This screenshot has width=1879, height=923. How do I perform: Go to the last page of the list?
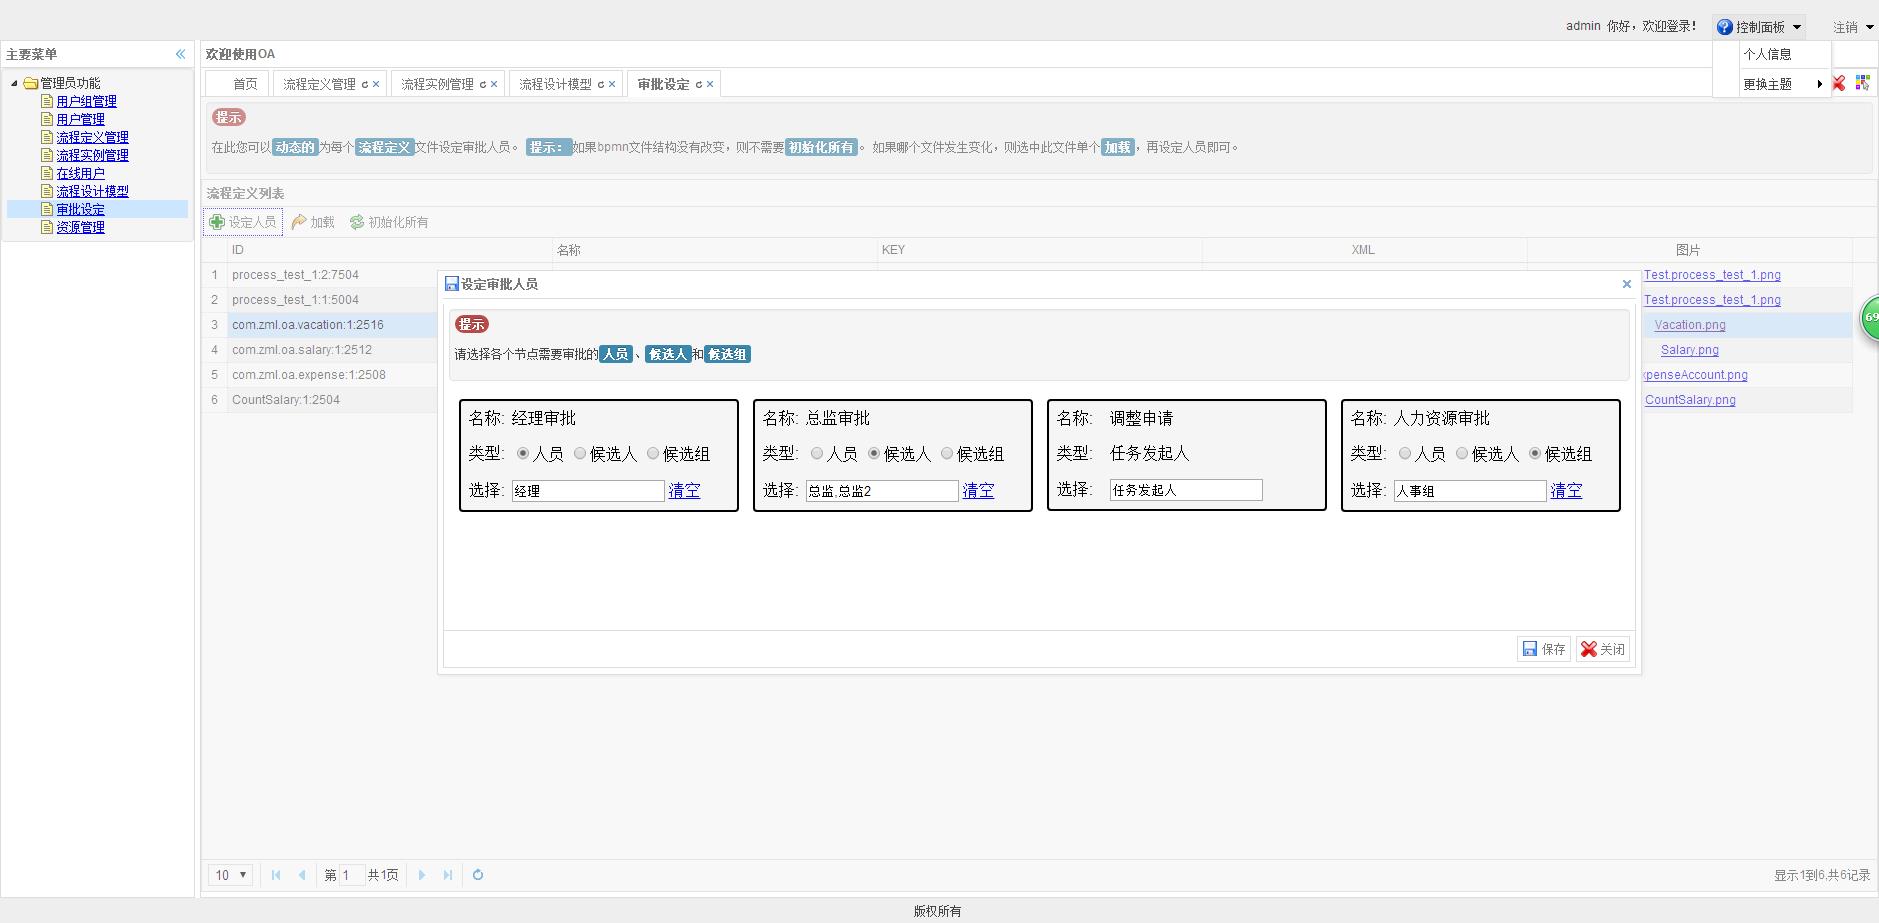448,875
